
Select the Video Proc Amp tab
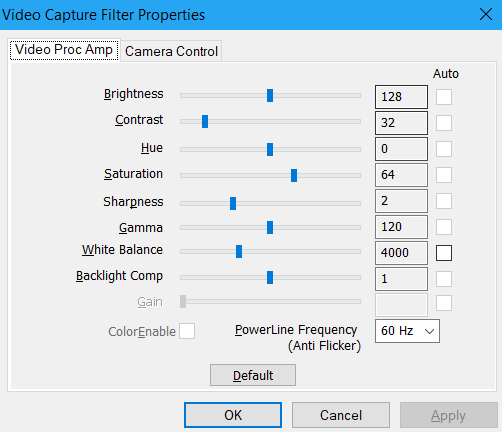(64, 50)
